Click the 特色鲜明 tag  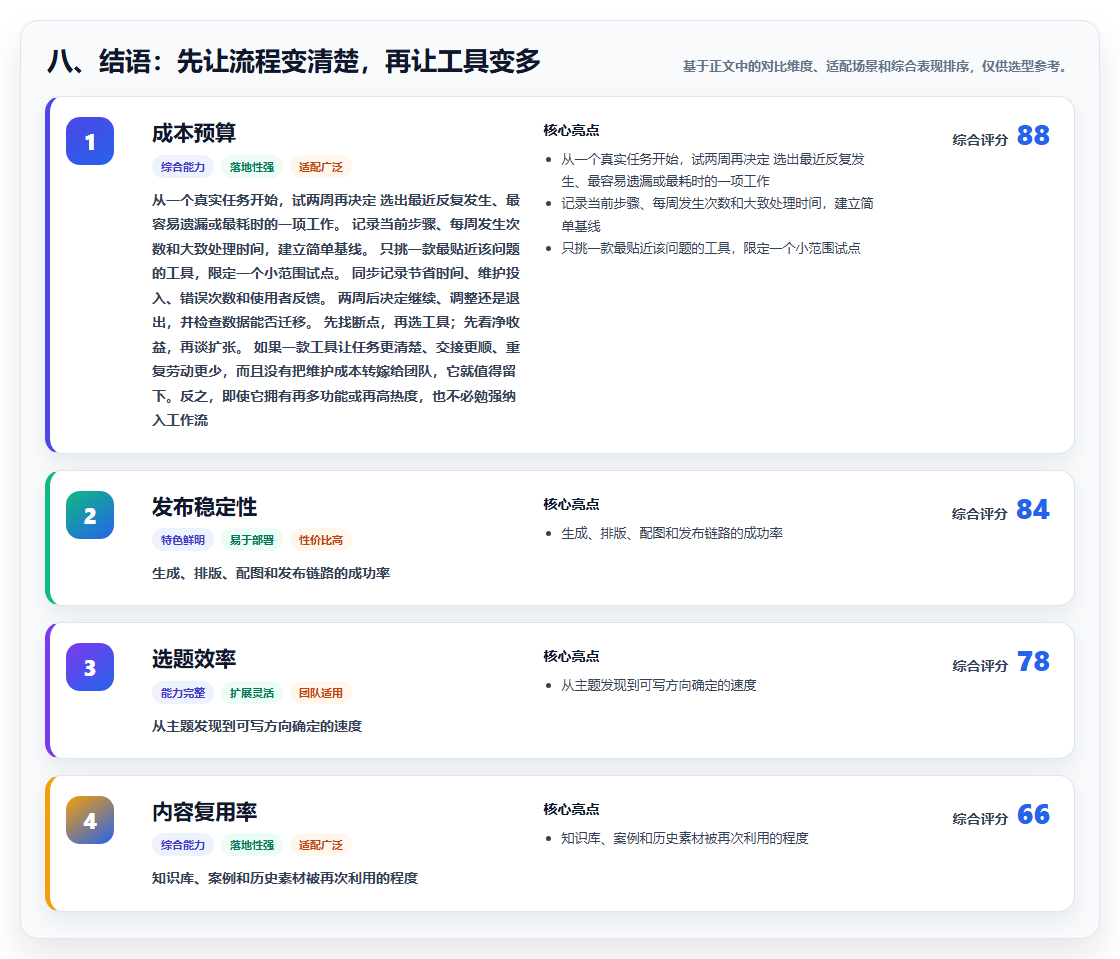(x=183, y=540)
